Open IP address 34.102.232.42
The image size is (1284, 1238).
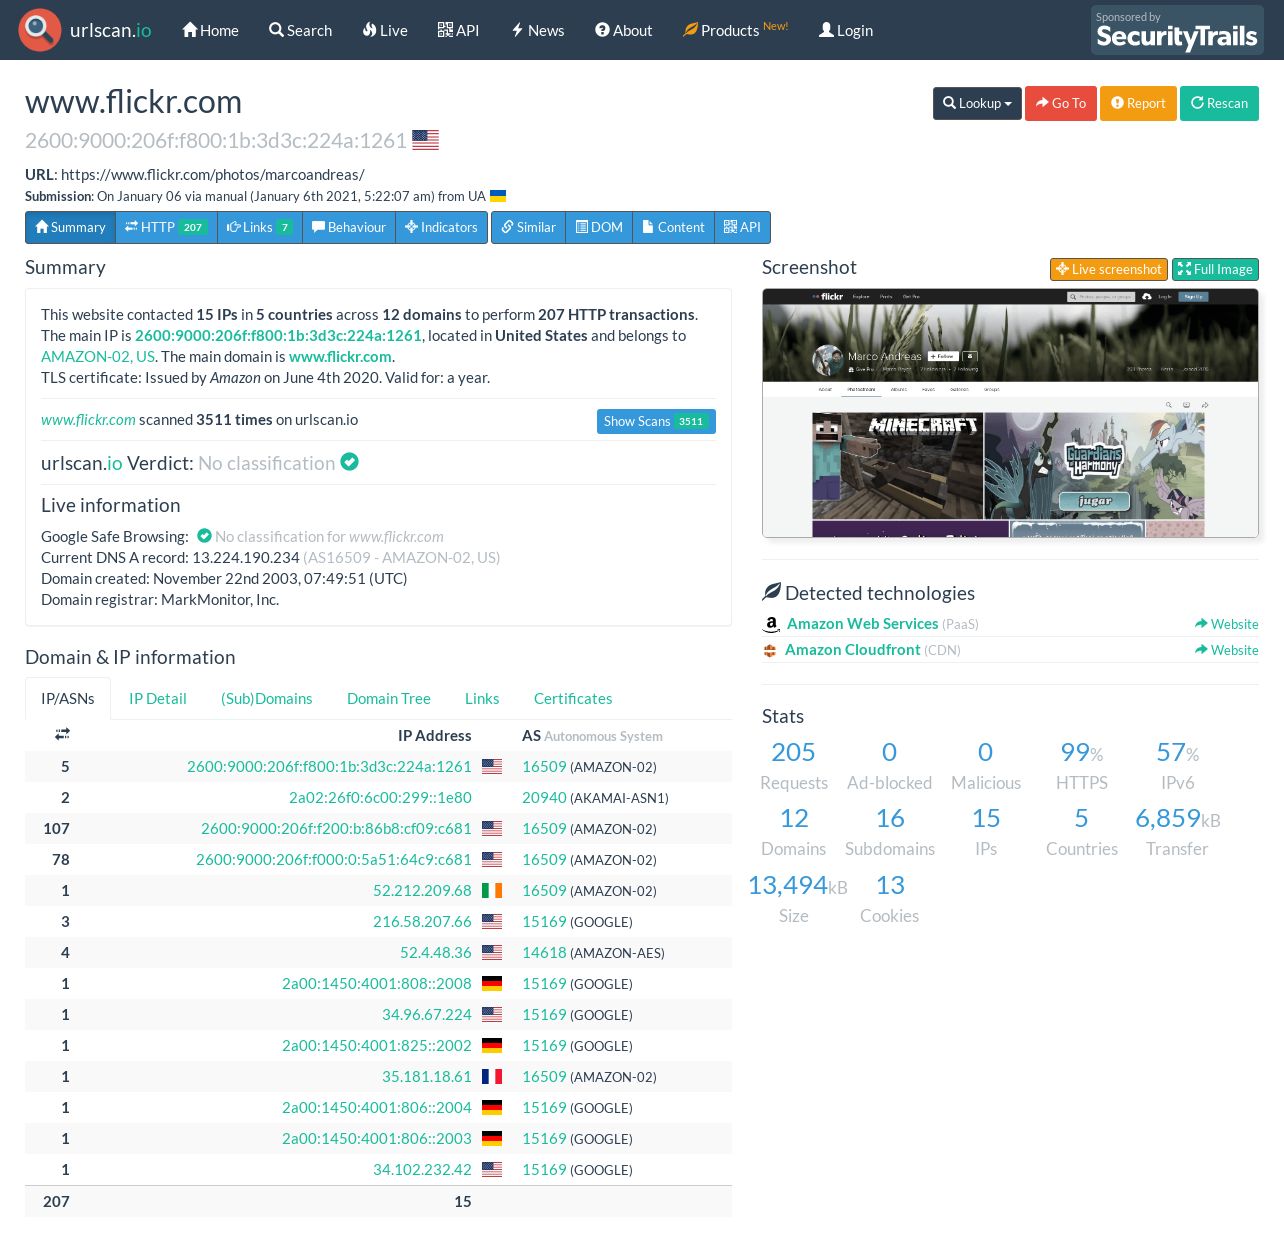tap(422, 1170)
